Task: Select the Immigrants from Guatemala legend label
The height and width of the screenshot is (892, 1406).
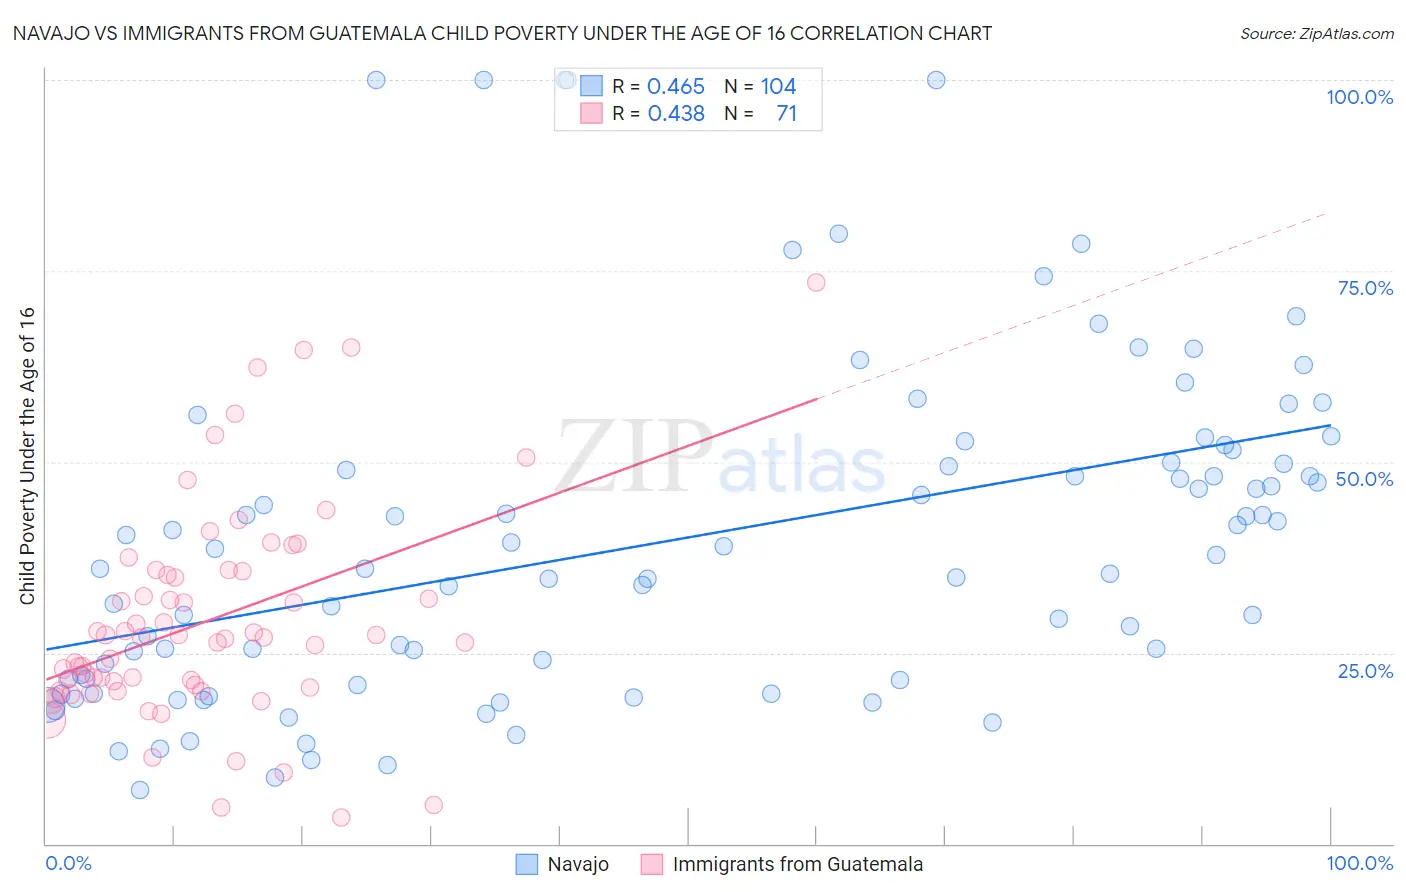Action: pos(798,864)
